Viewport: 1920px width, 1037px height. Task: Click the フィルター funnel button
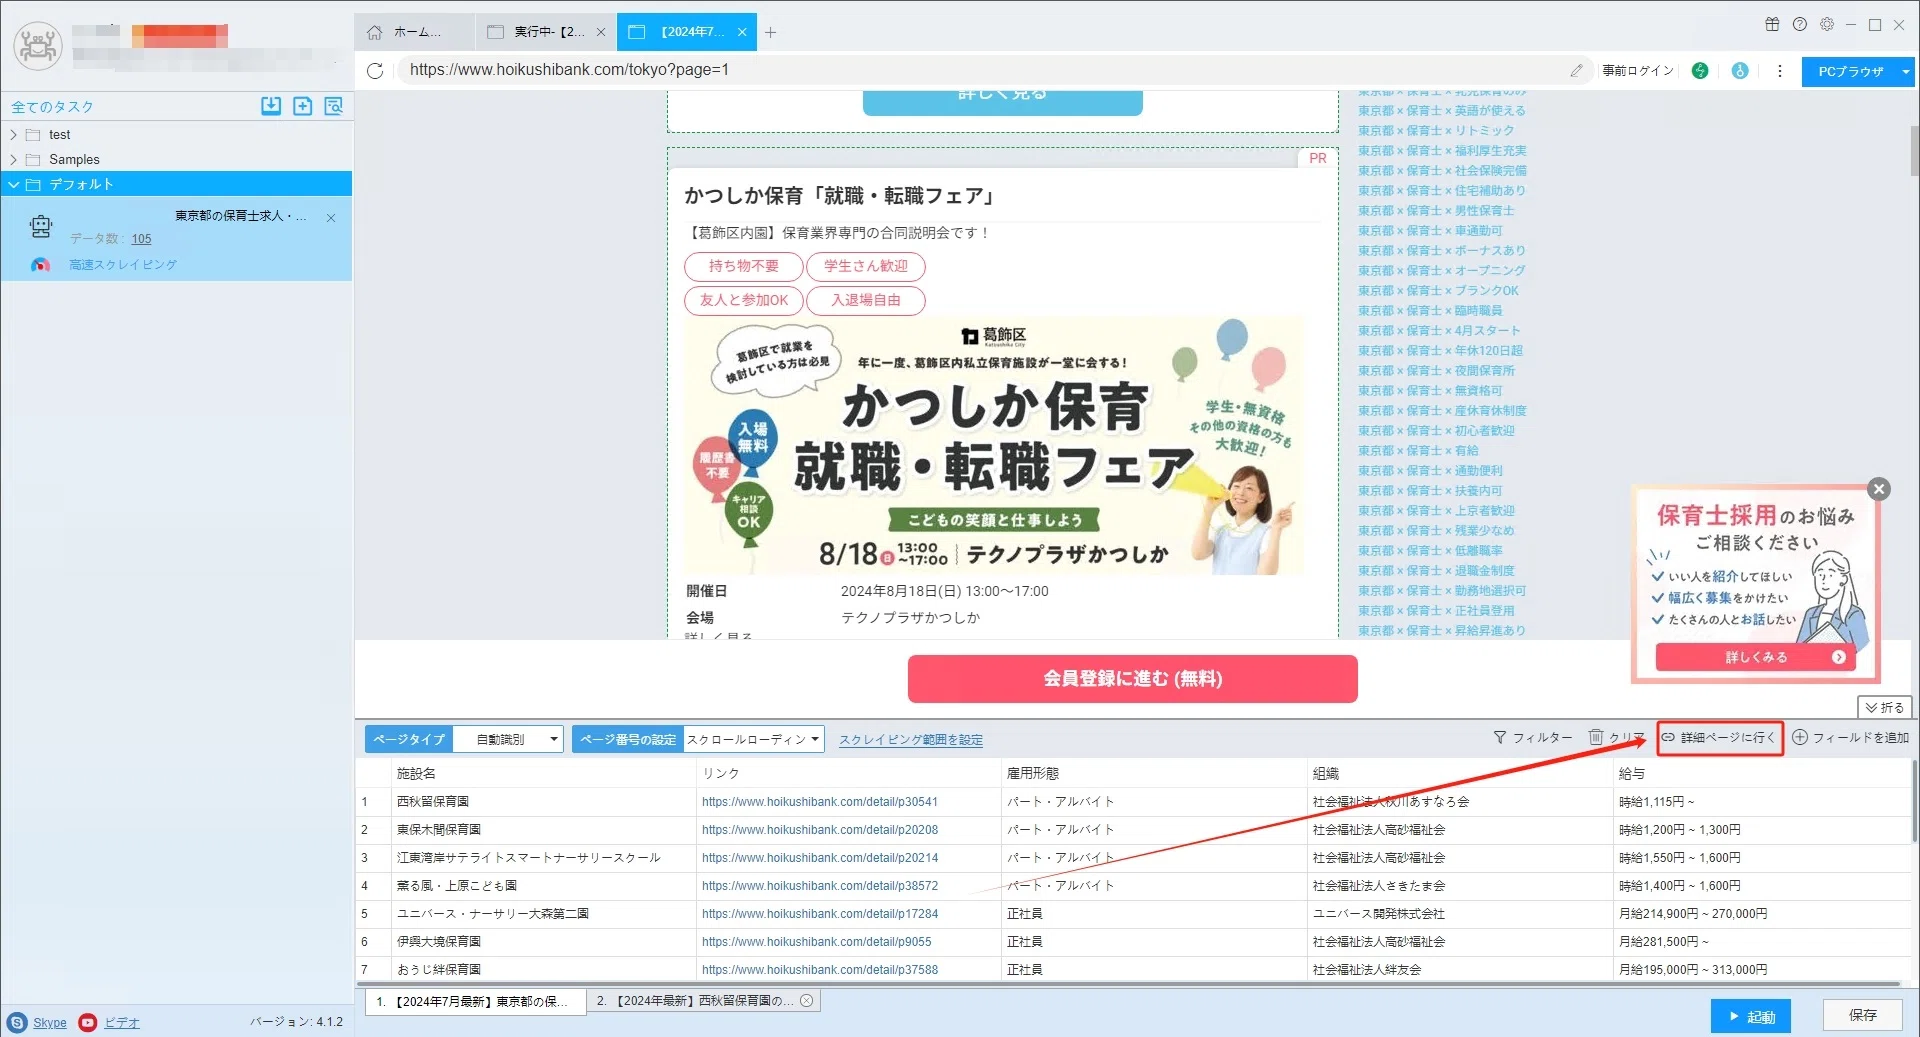(1532, 737)
